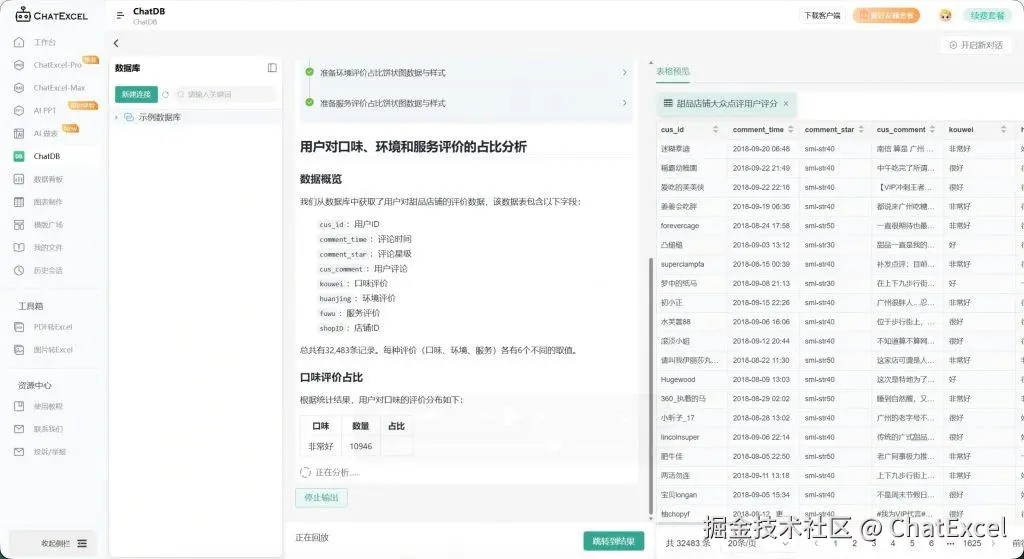Click the orange promo button in top bar
Image resolution: width=1024 pixels, height=559 pixels.
[x=886, y=15]
